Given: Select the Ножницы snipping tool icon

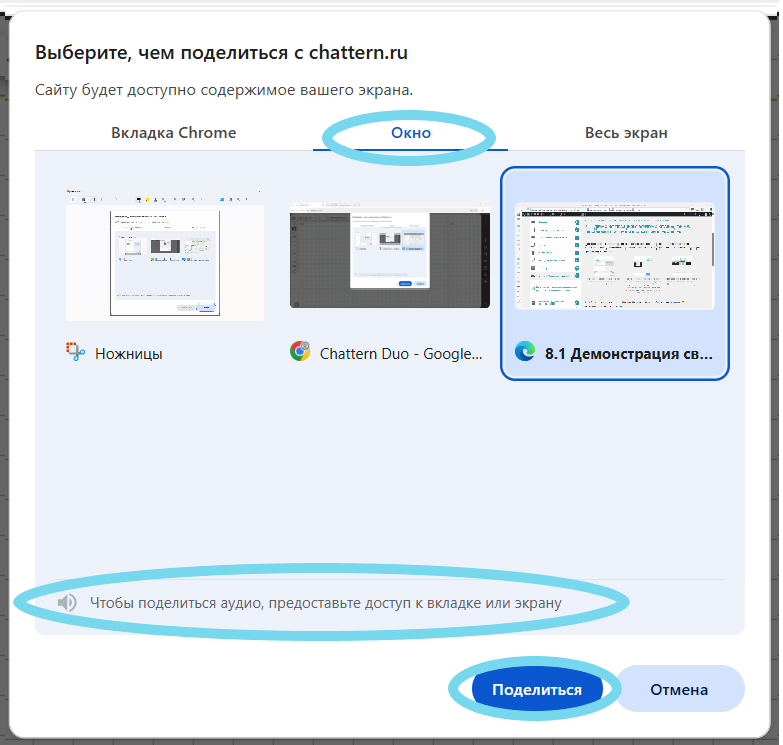Looking at the screenshot, I should tap(76, 352).
